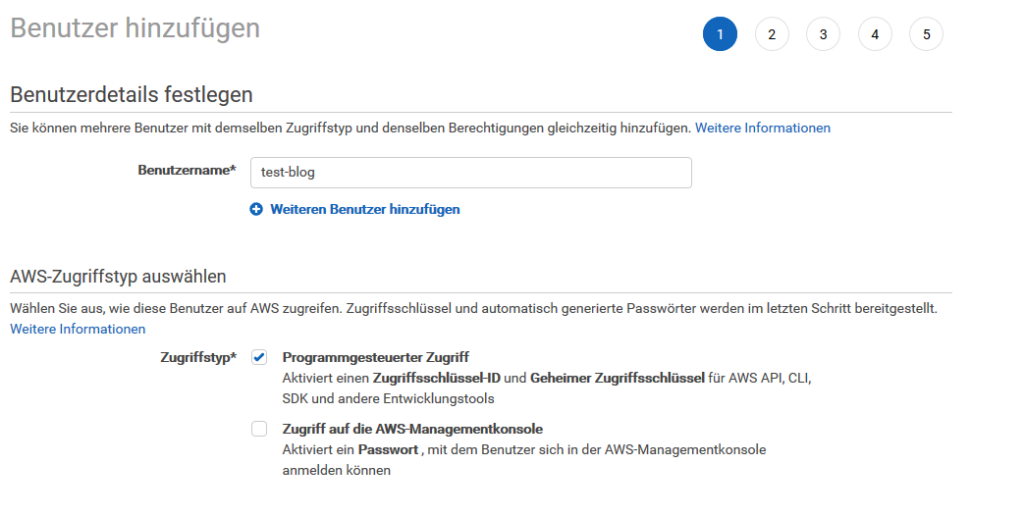Enable Zugriff auf die AWS-Managementkonsole checkbox
This screenshot has width=1024, height=517.
[259, 429]
